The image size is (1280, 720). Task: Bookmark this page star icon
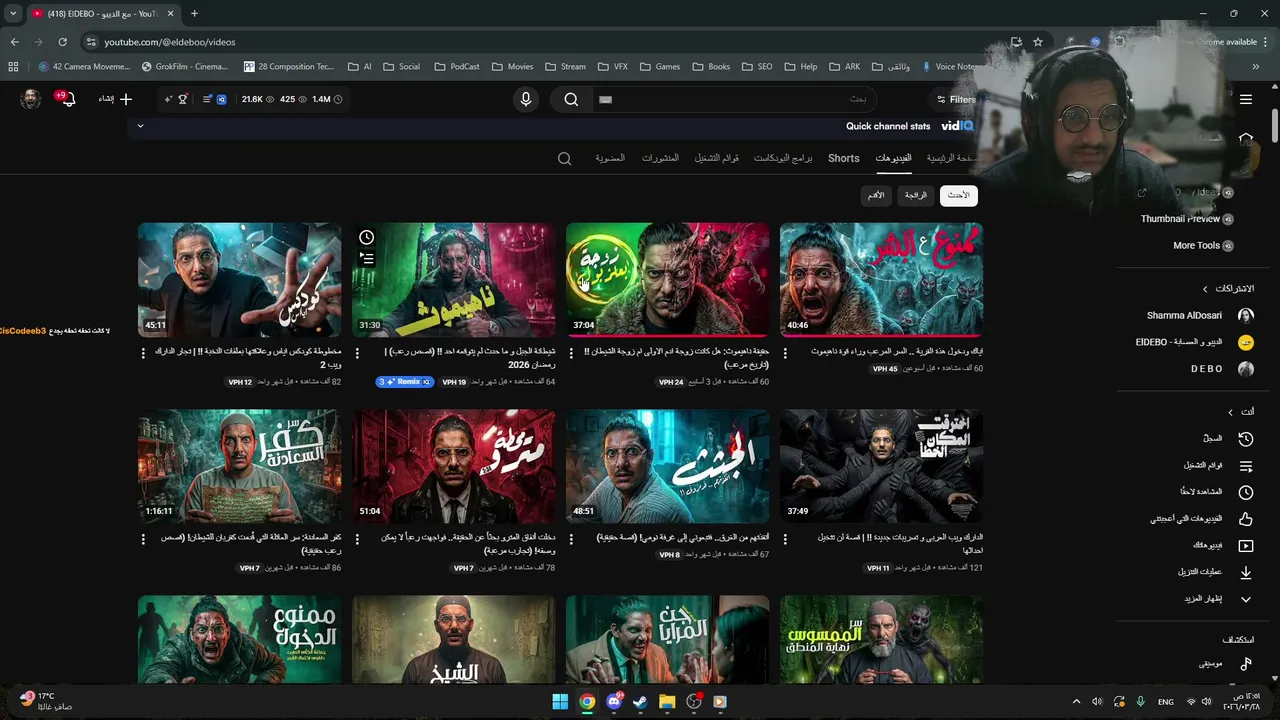click(1038, 42)
